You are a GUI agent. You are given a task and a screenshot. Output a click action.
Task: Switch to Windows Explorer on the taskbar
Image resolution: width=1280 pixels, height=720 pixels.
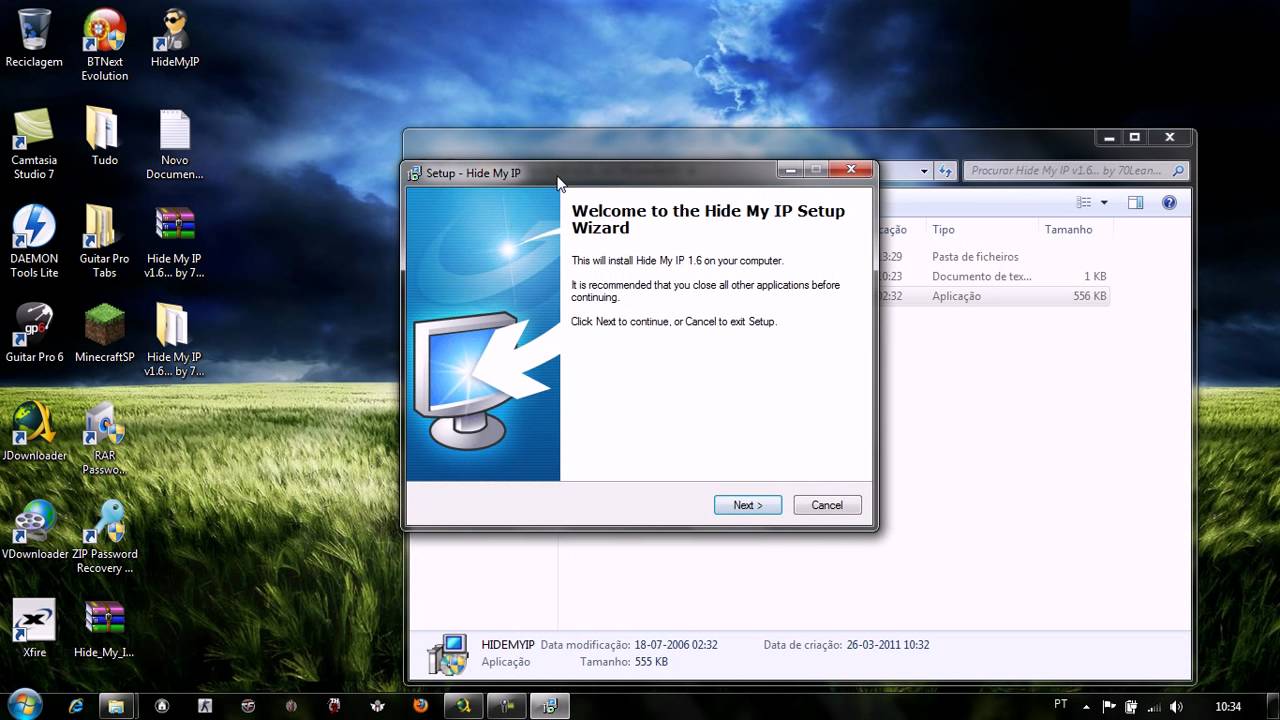pos(116,705)
